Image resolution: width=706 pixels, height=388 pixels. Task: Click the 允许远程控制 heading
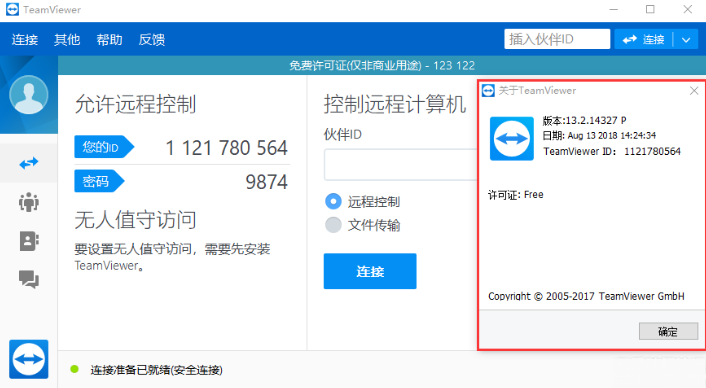pyautogui.click(x=136, y=104)
